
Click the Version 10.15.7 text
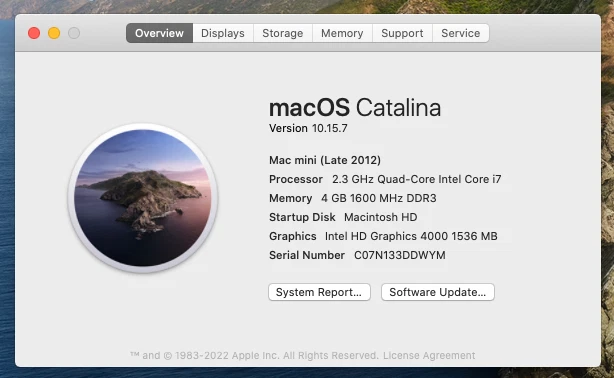[308, 128]
